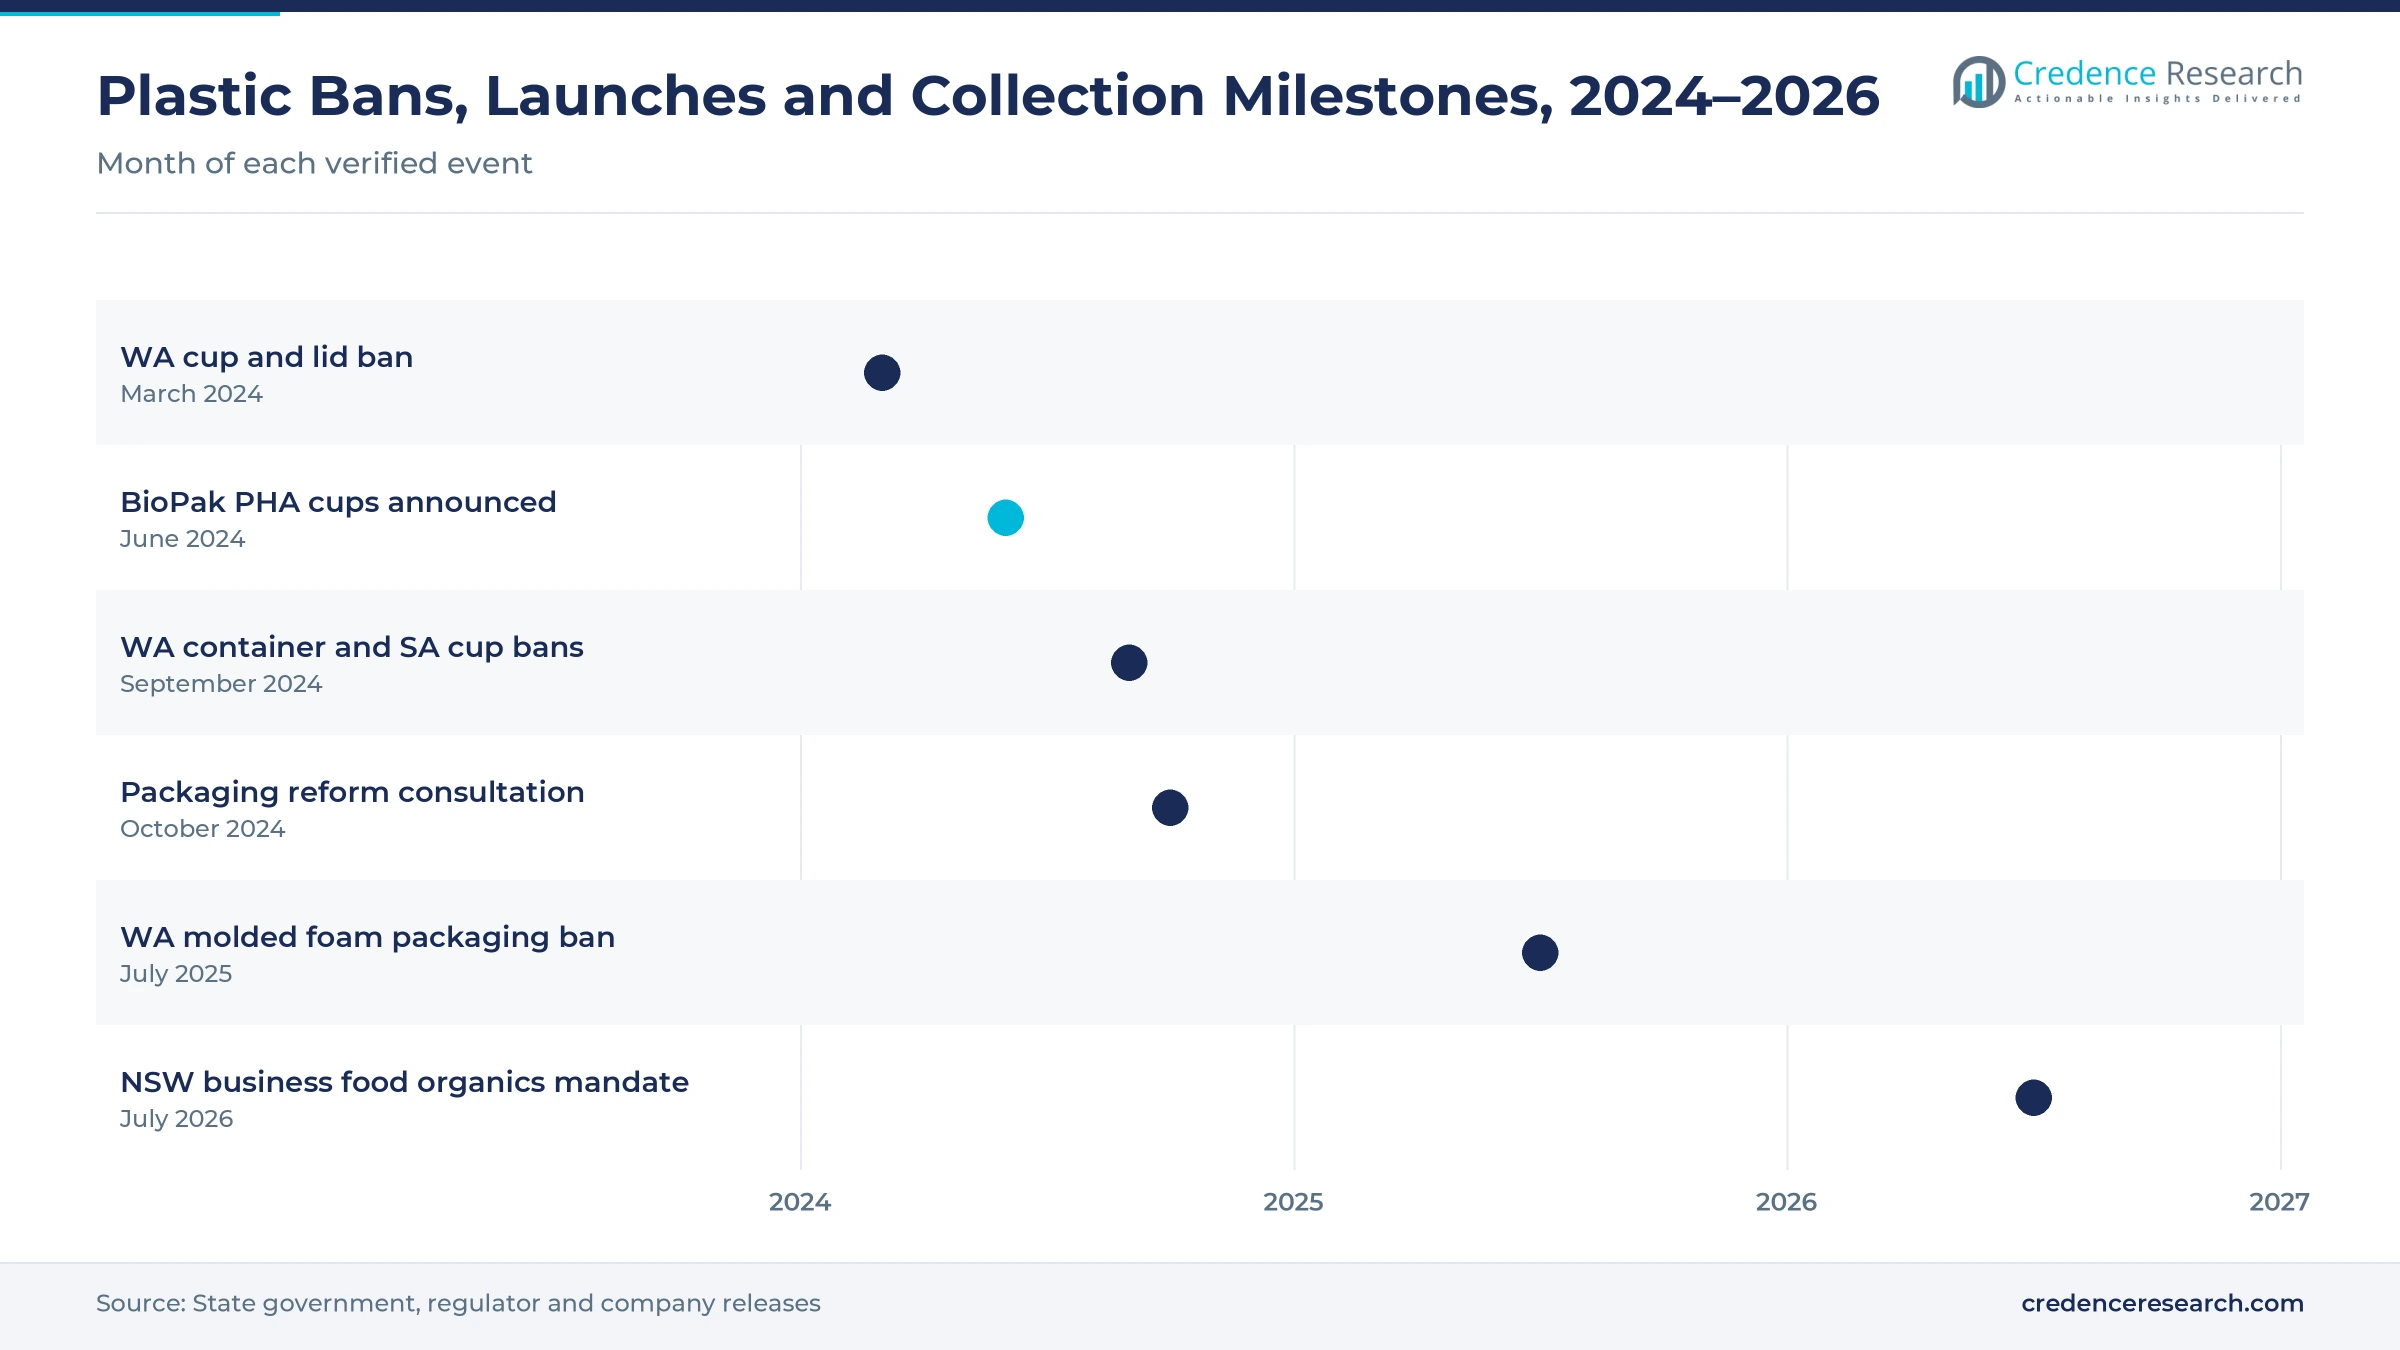
Task: Click the 'NSW business food organics mandate' label
Action: pos(404,1082)
